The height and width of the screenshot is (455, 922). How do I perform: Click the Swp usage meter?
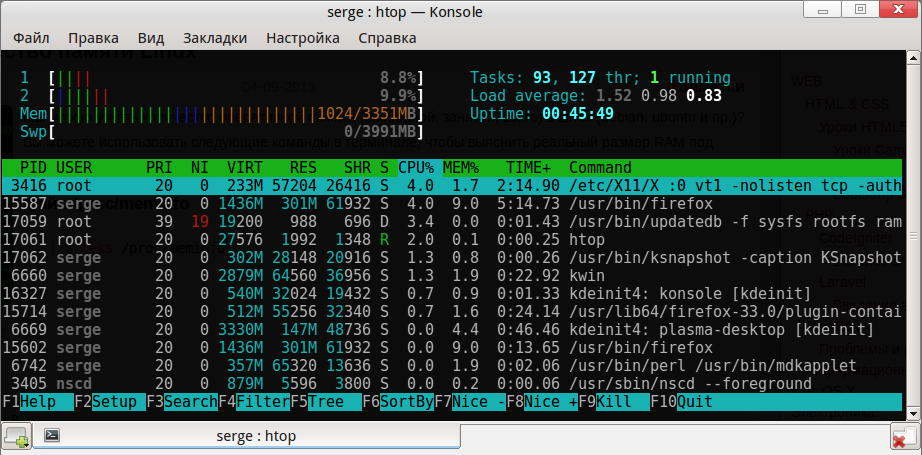[236, 132]
